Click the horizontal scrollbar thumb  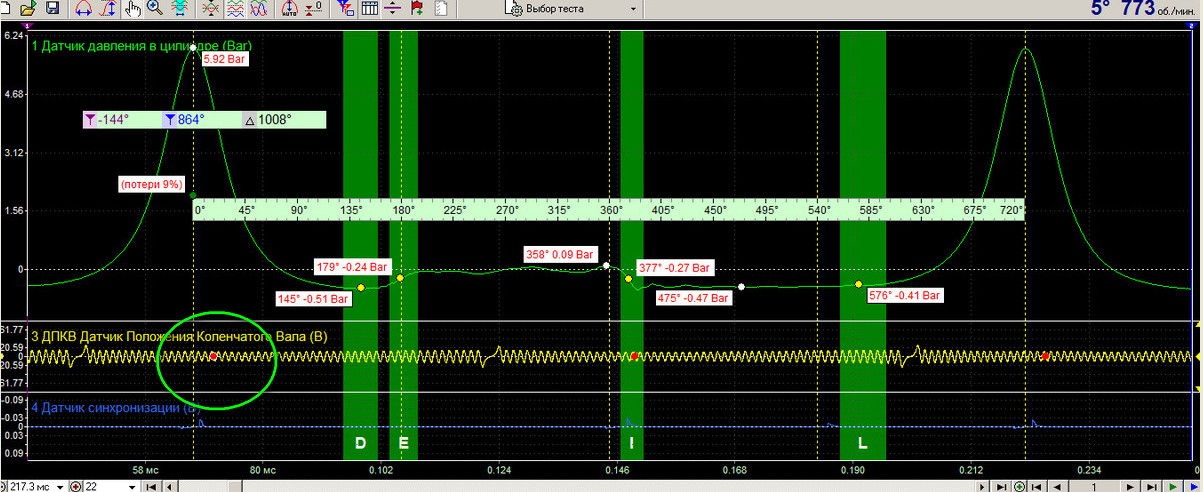(x=235, y=485)
